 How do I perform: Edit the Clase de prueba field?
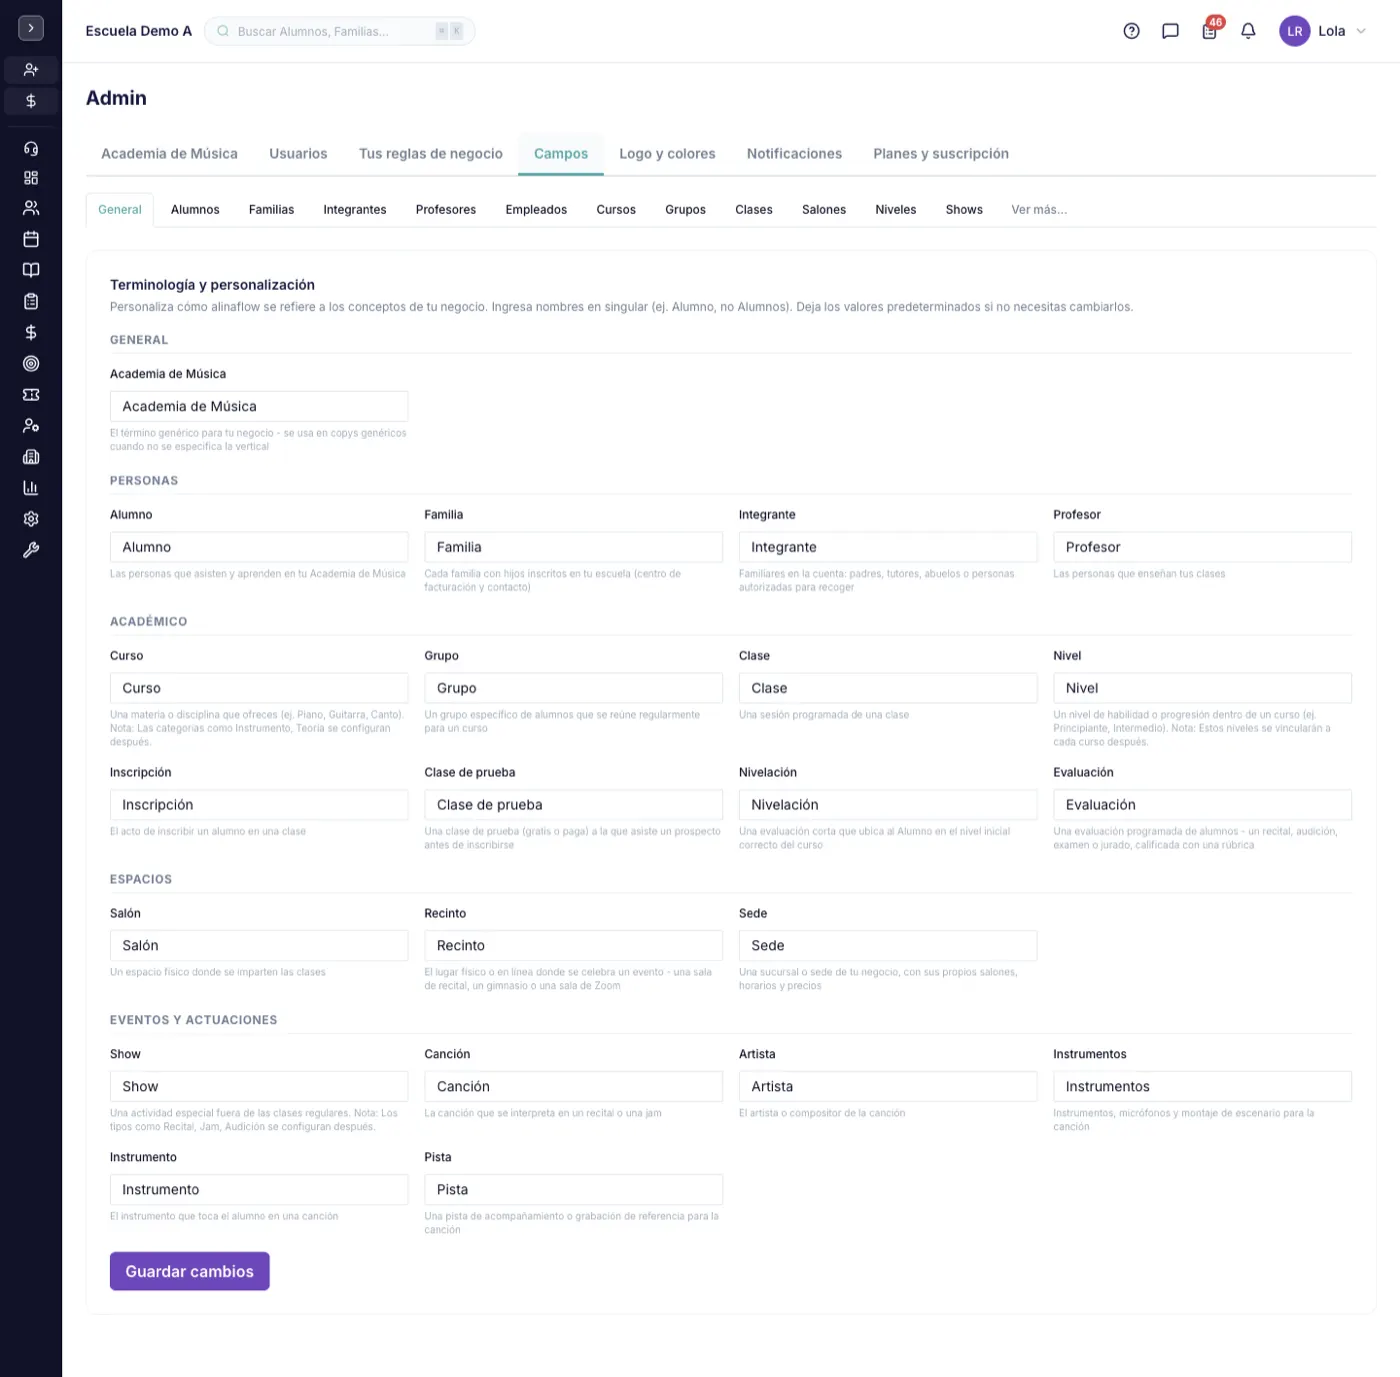tap(573, 805)
